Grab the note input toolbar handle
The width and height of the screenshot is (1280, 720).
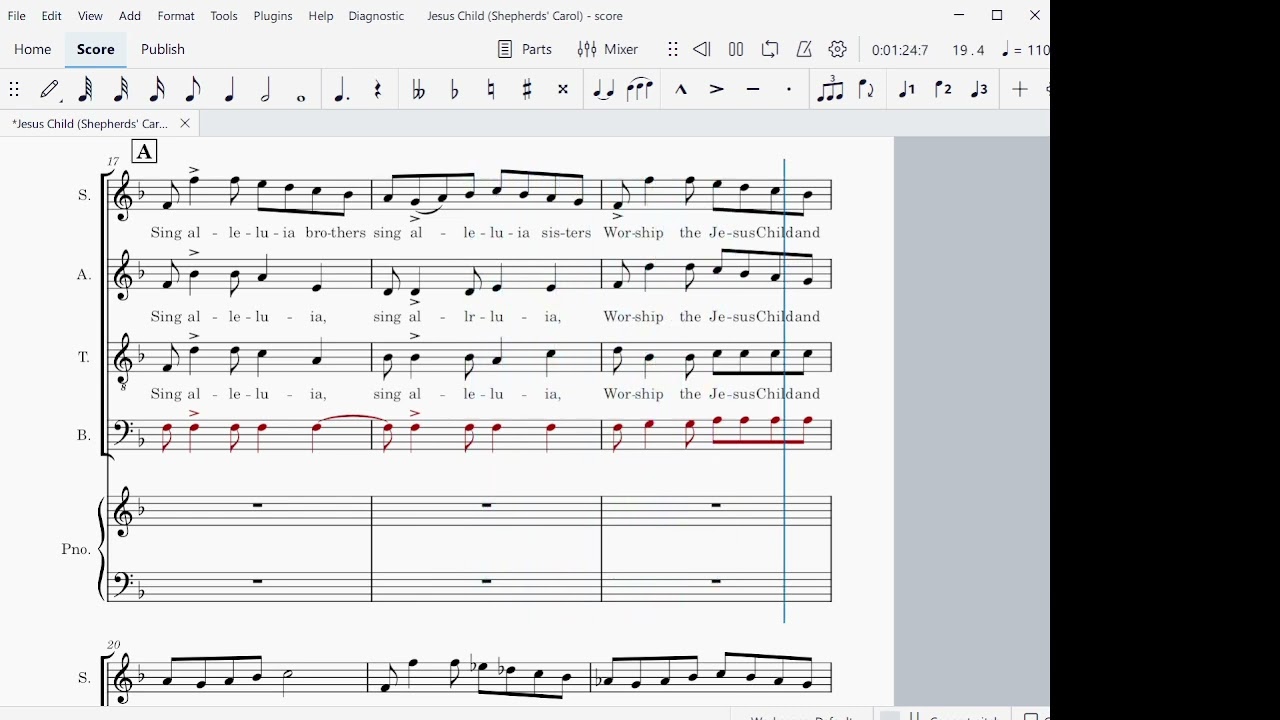click(14, 90)
